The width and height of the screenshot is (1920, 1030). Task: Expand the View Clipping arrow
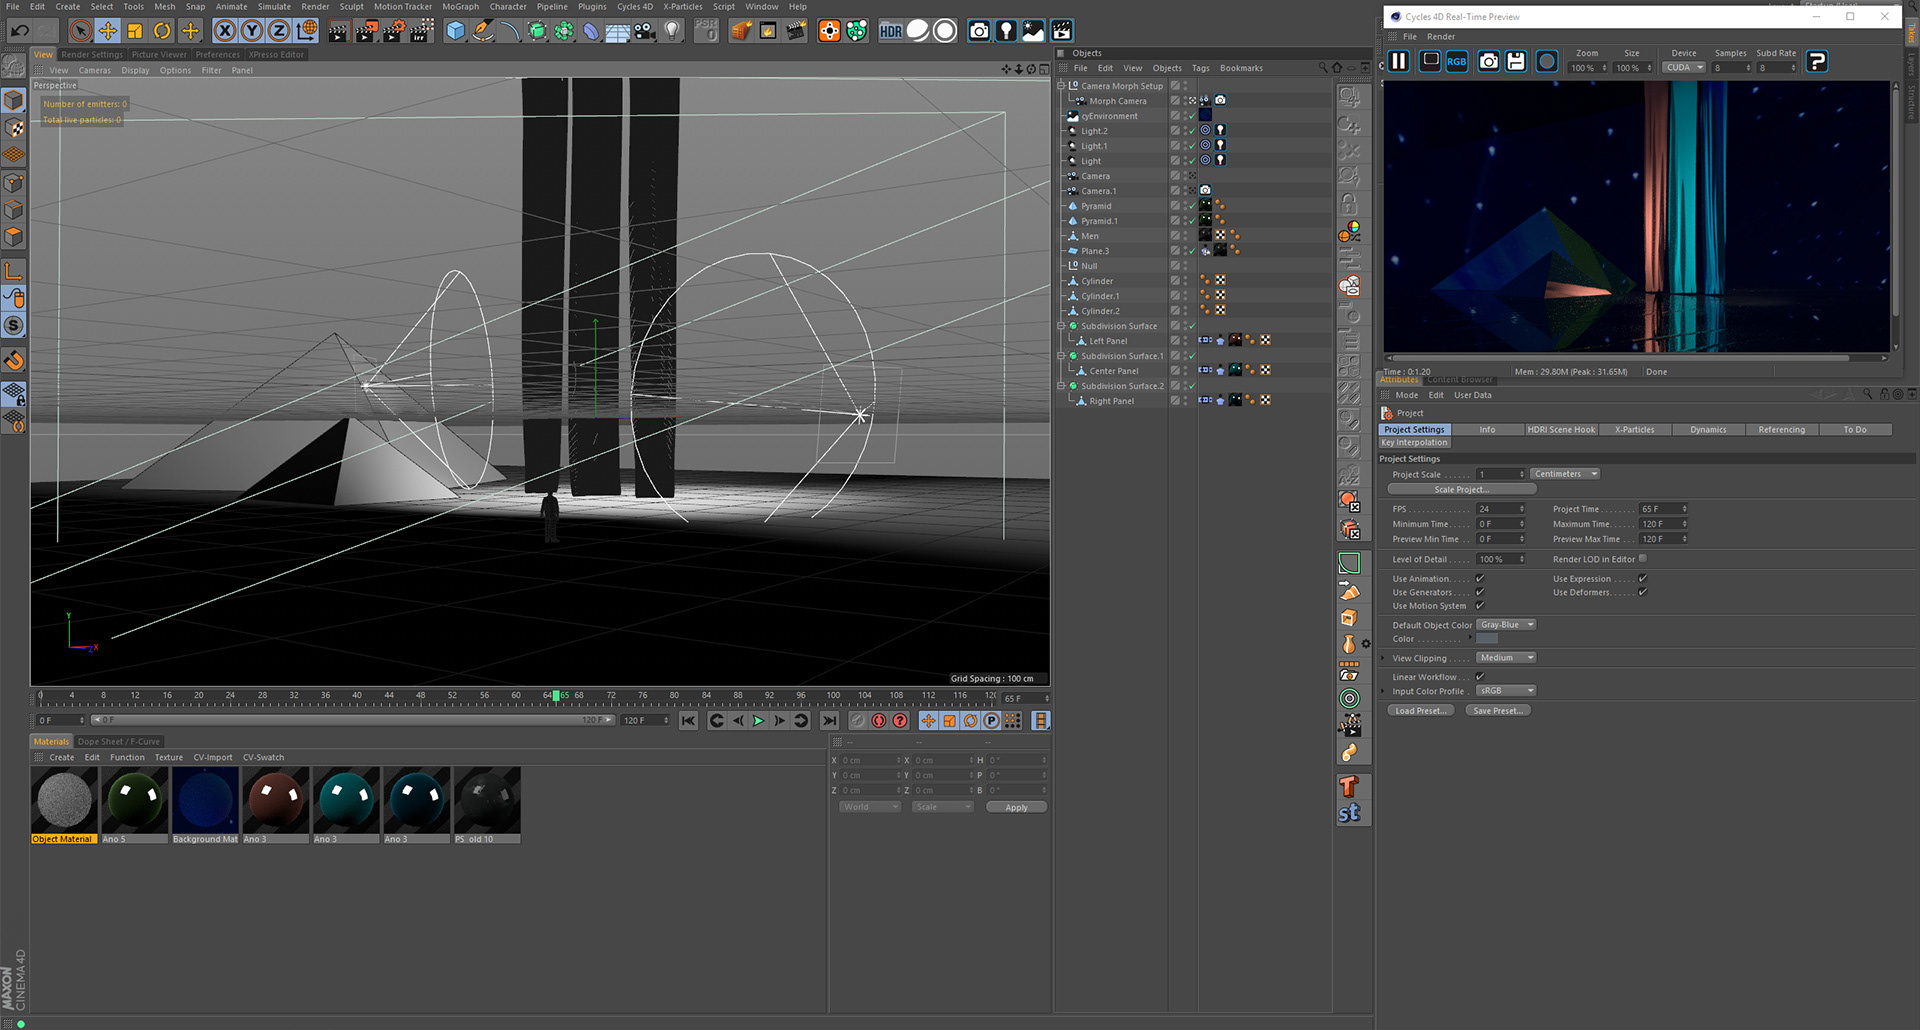click(x=1383, y=658)
